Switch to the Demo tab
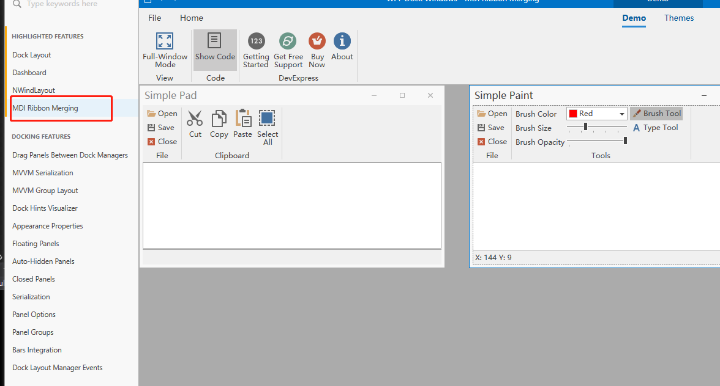Screen dimensions: 720x386 click(x=634, y=18)
